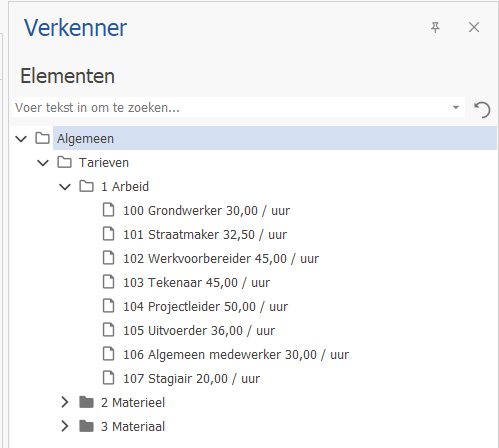Select '106 Algemeen medewerker 30,00 / uur'
Screen dimensions: 499x448
tap(236, 355)
